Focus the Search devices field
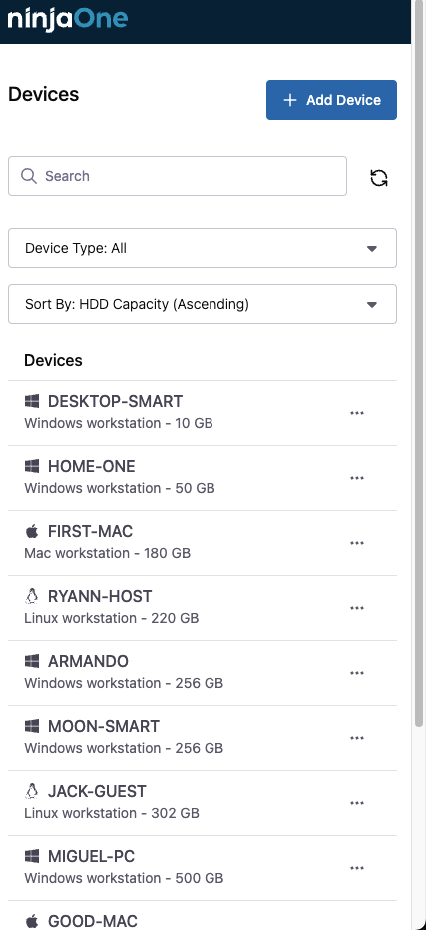Image resolution: width=426 pixels, height=930 pixels. tap(177, 176)
